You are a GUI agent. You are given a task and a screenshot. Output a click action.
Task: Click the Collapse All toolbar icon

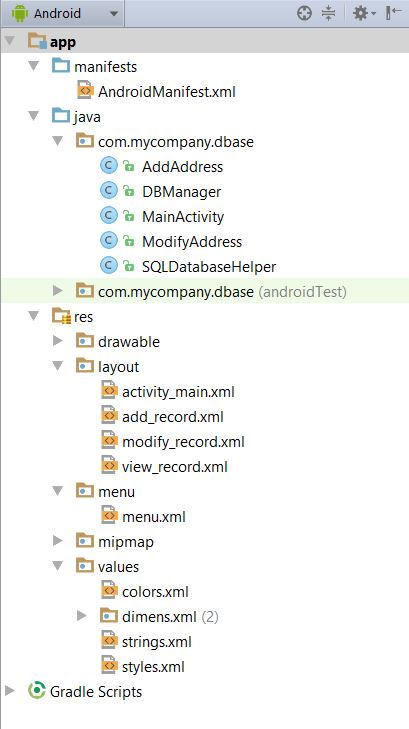(x=329, y=13)
